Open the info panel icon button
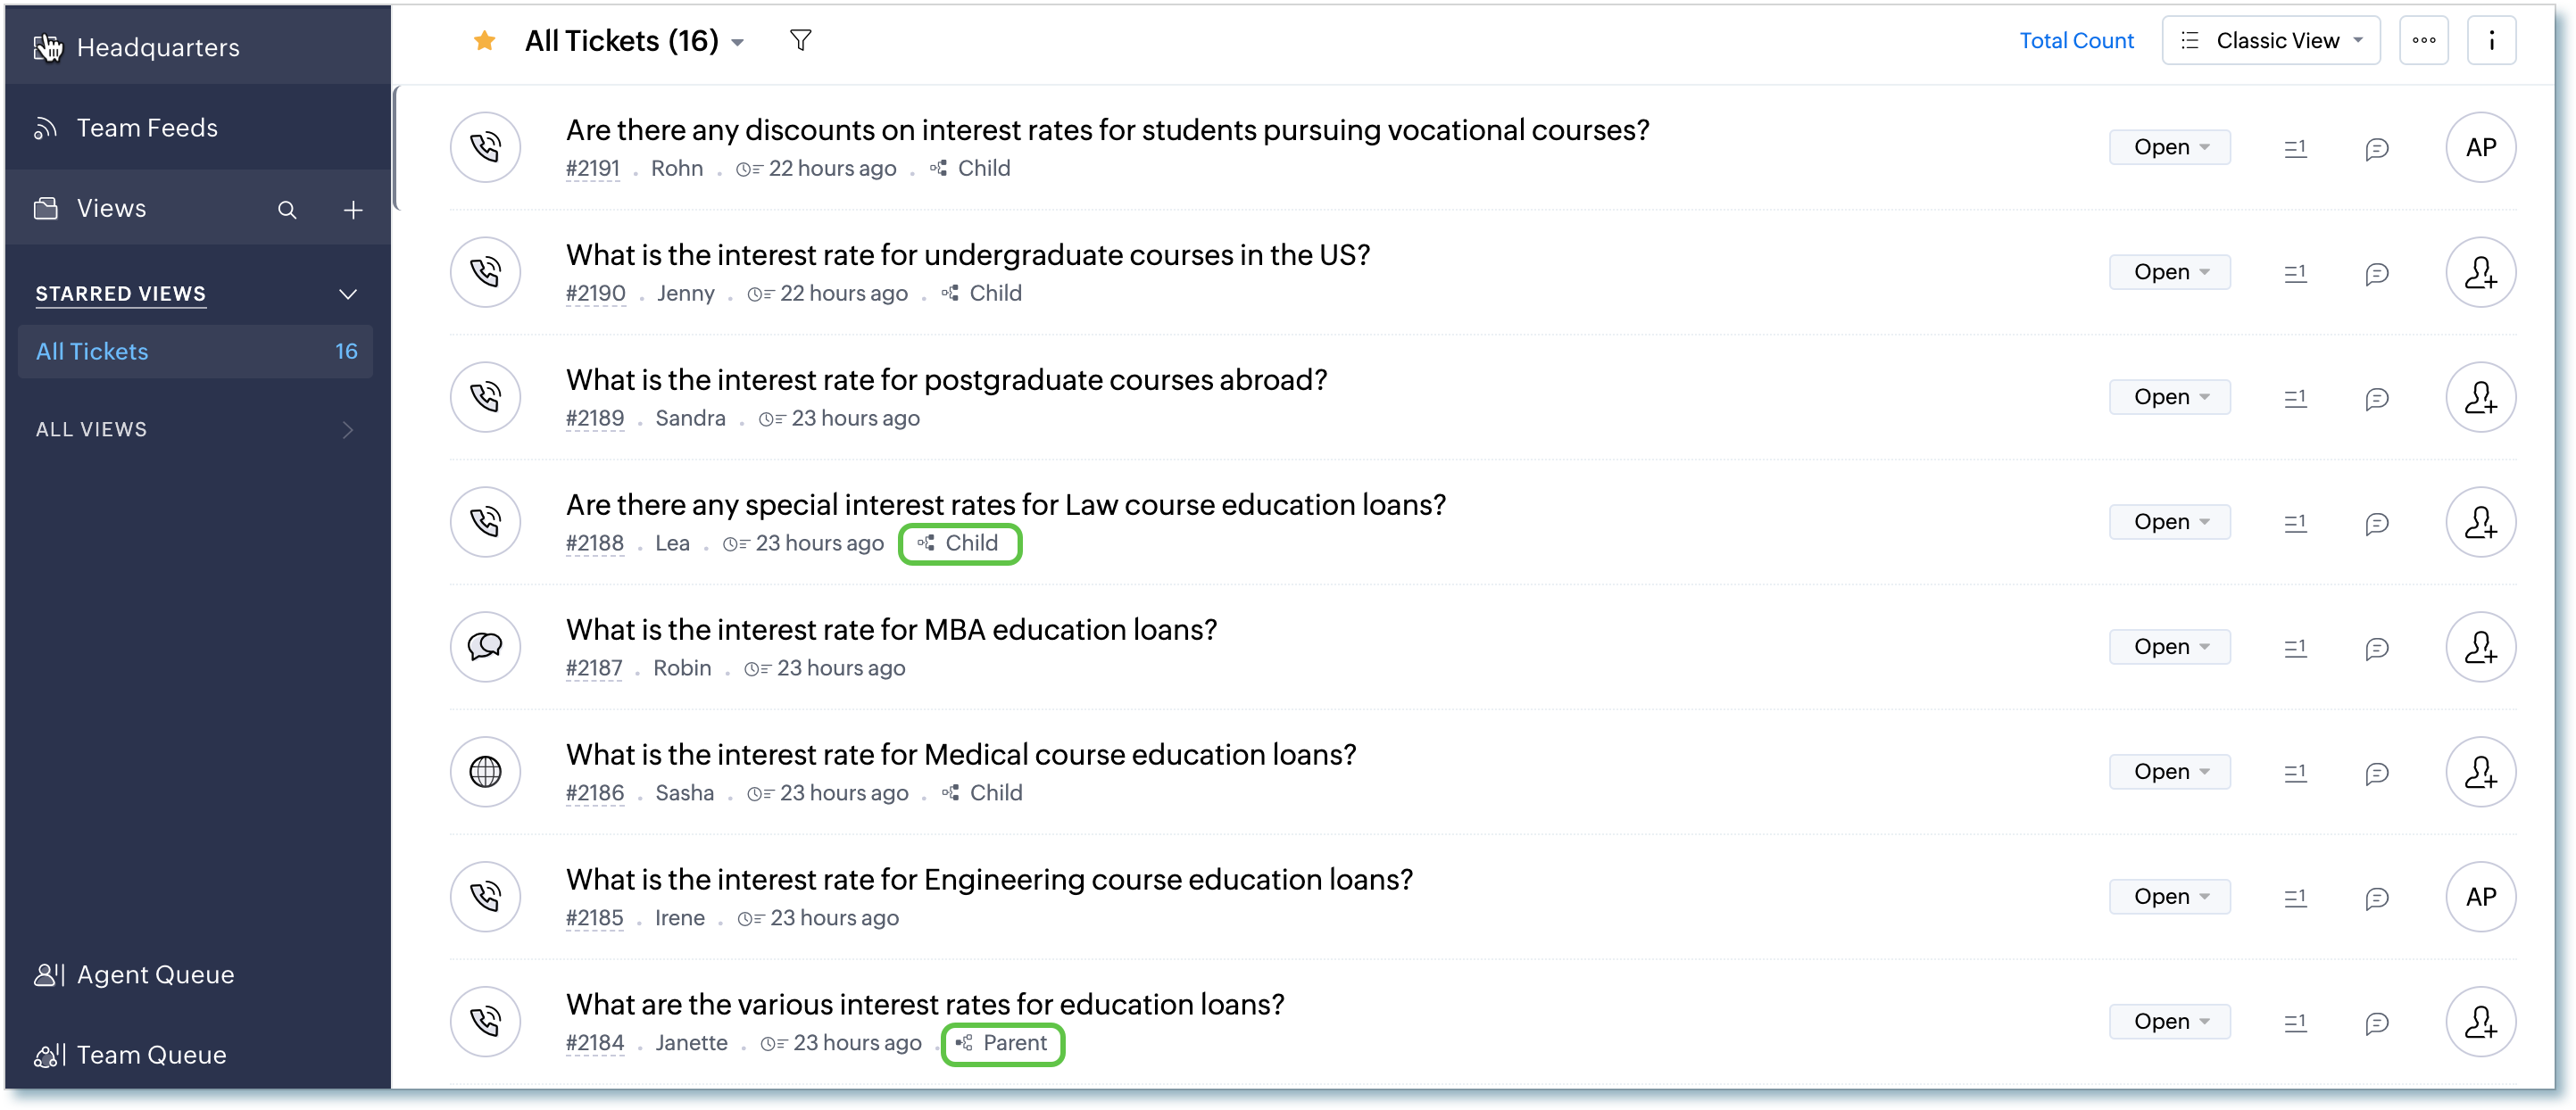The width and height of the screenshot is (2576, 1110). [2491, 41]
